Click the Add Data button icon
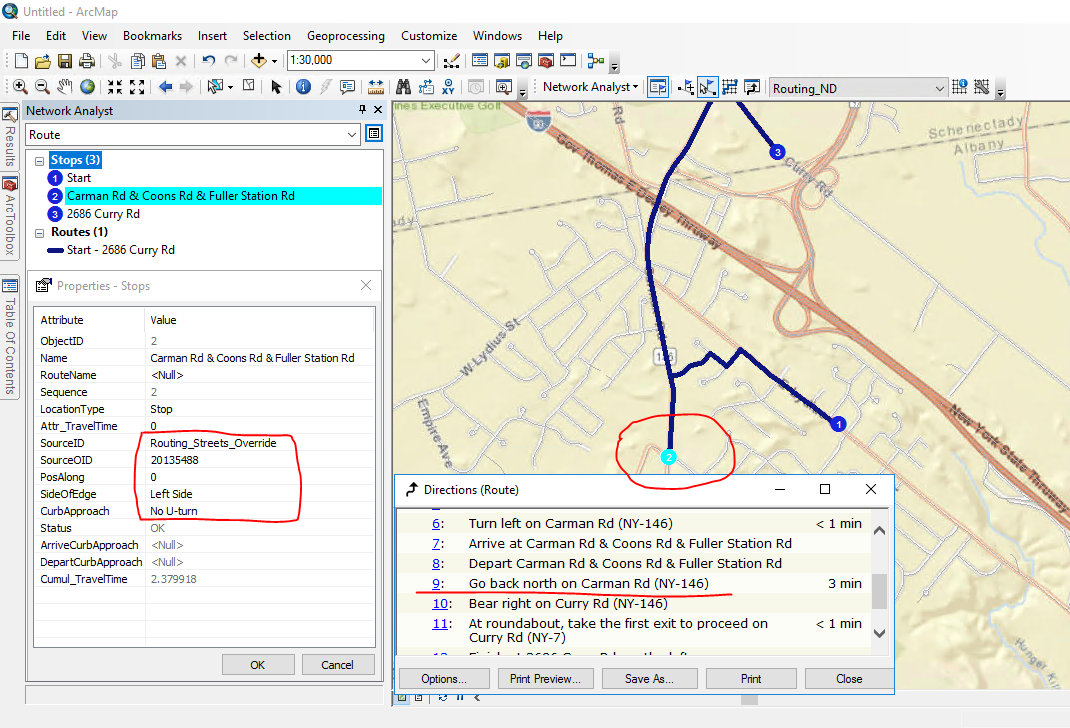This screenshot has height=728, width=1070. pos(259,61)
